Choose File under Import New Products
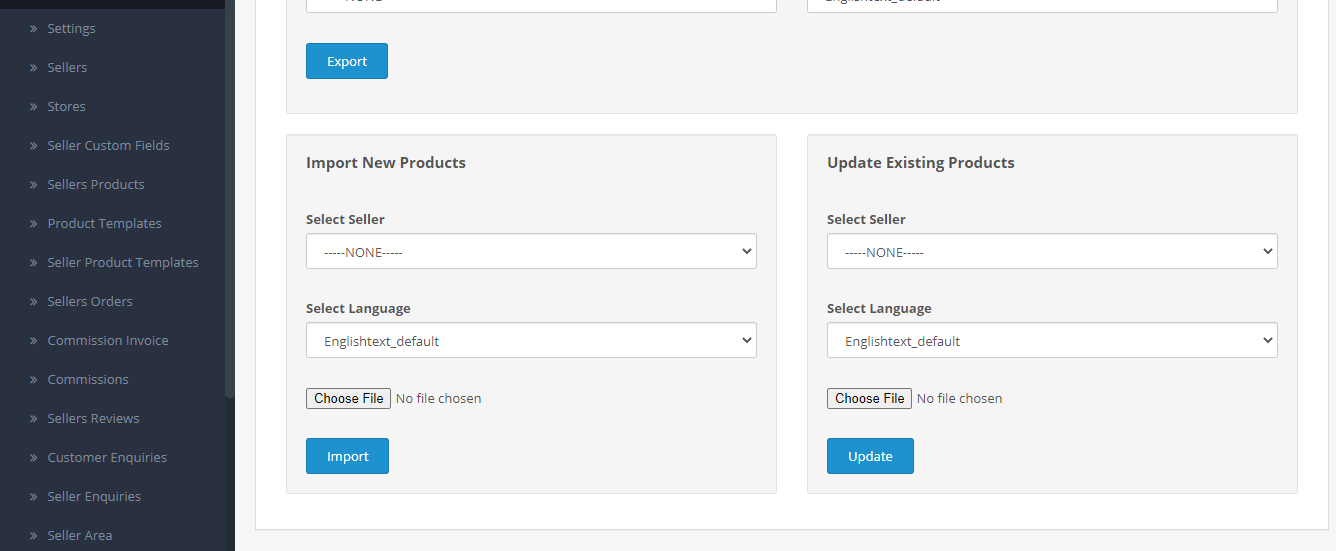1336x551 pixels. point(348,398)
